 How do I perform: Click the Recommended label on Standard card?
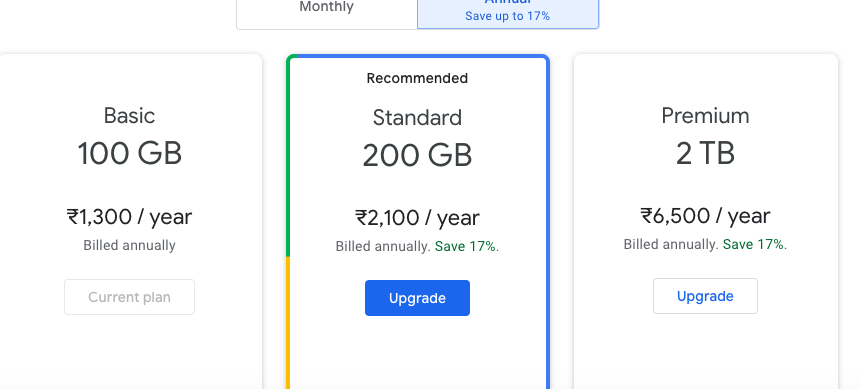[417, 79]
